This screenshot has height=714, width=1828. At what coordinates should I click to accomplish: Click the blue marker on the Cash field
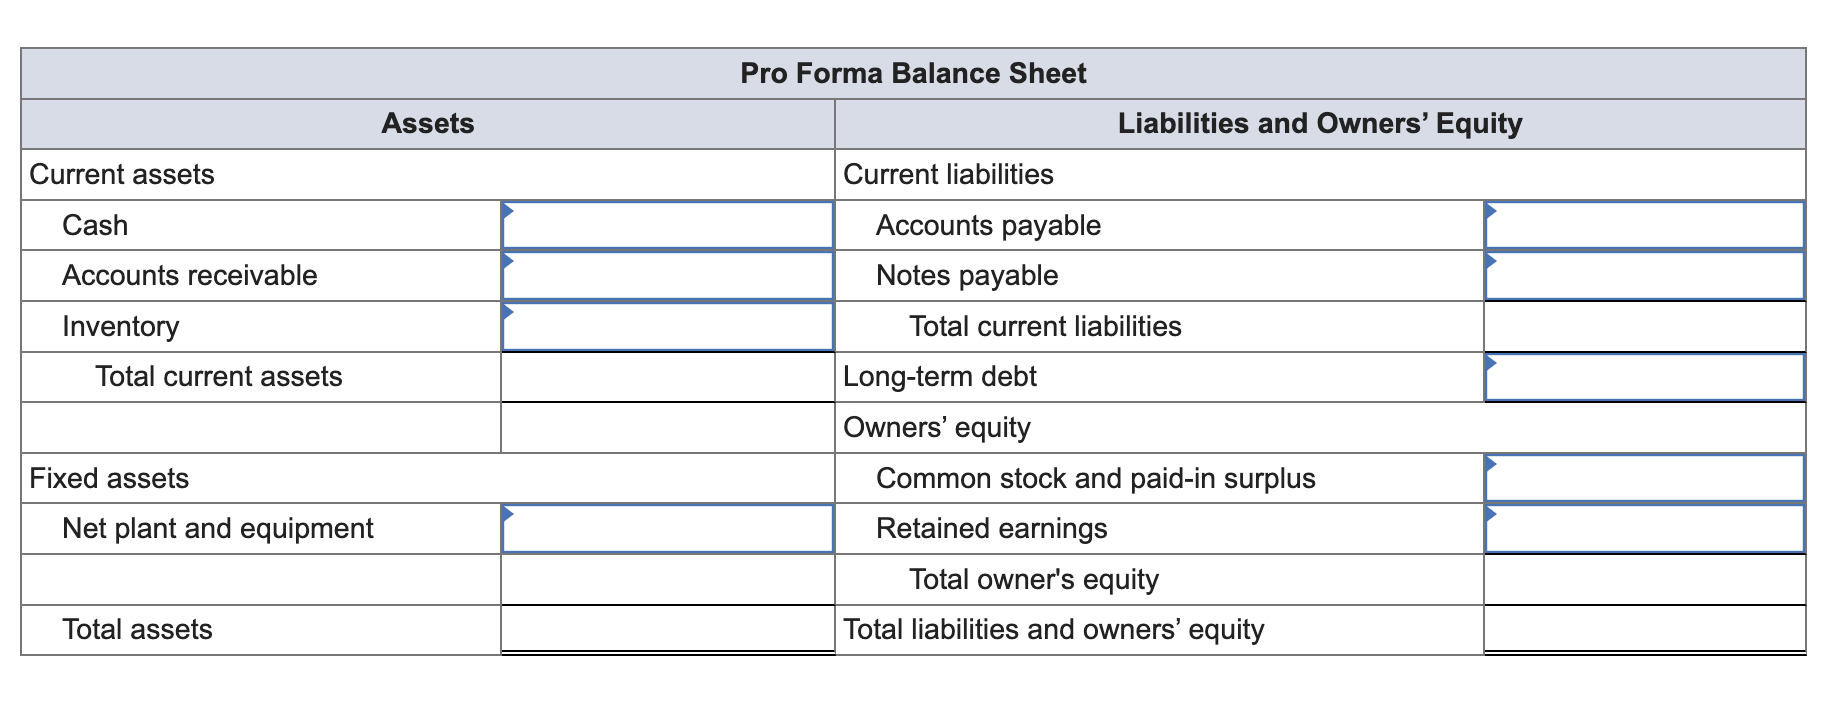point(509,212)
